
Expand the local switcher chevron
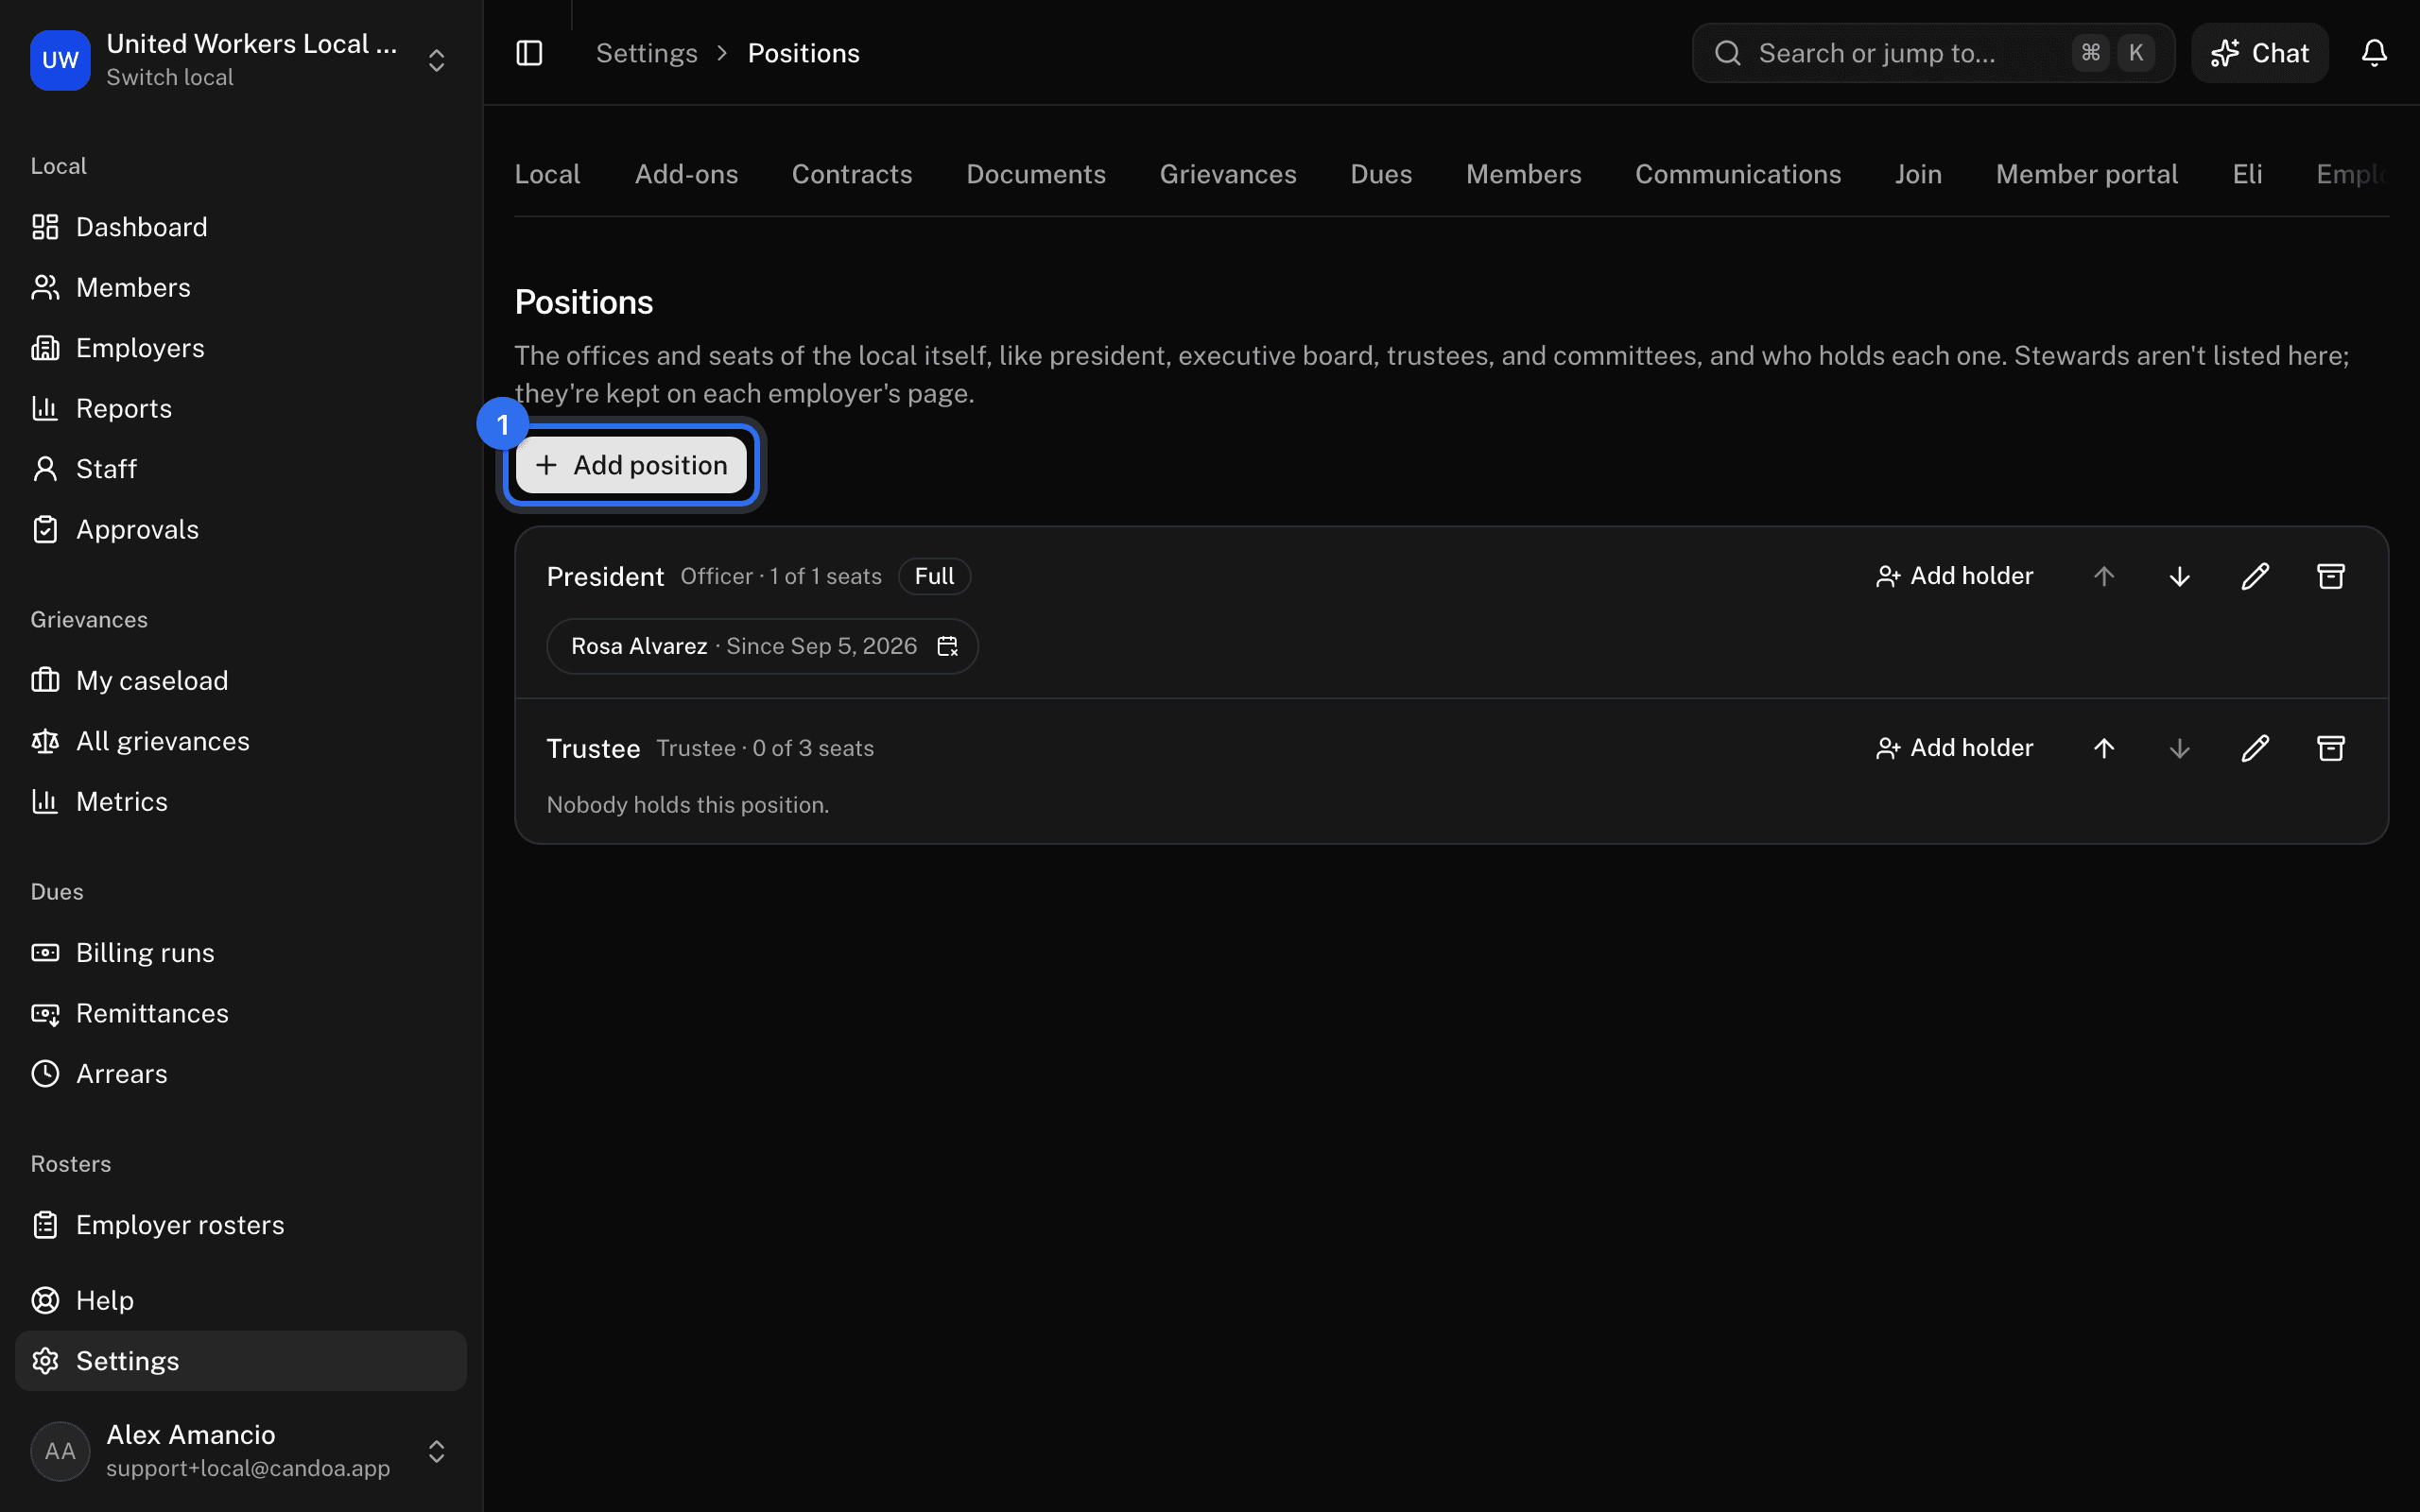(436, 60)
